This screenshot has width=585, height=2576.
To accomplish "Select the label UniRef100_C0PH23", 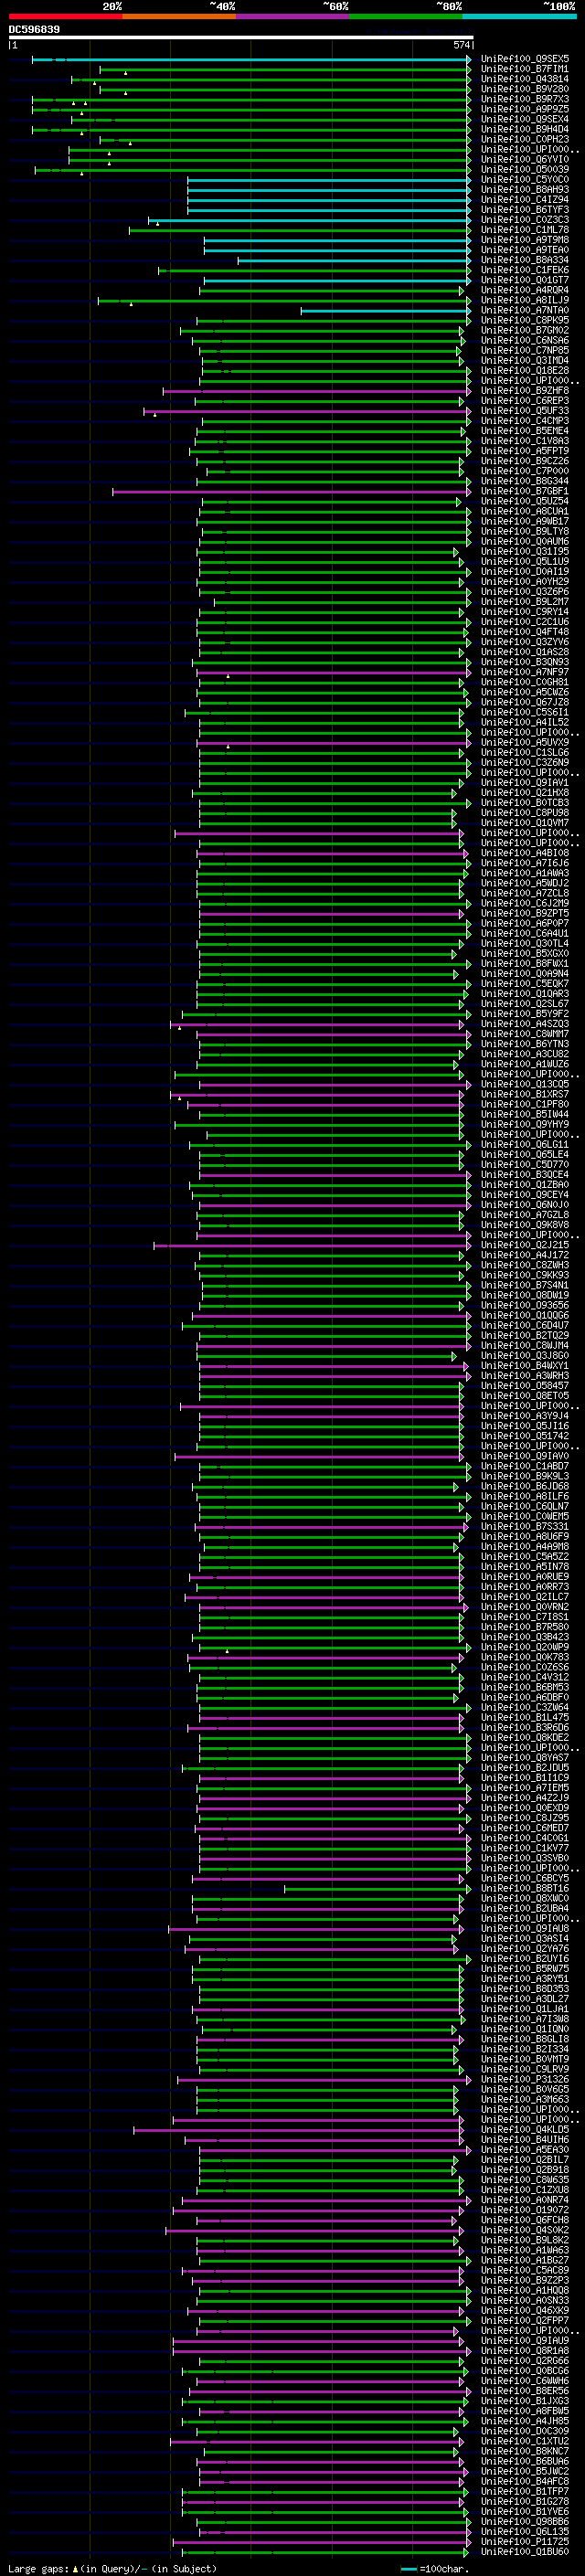I will click(525, 139).
